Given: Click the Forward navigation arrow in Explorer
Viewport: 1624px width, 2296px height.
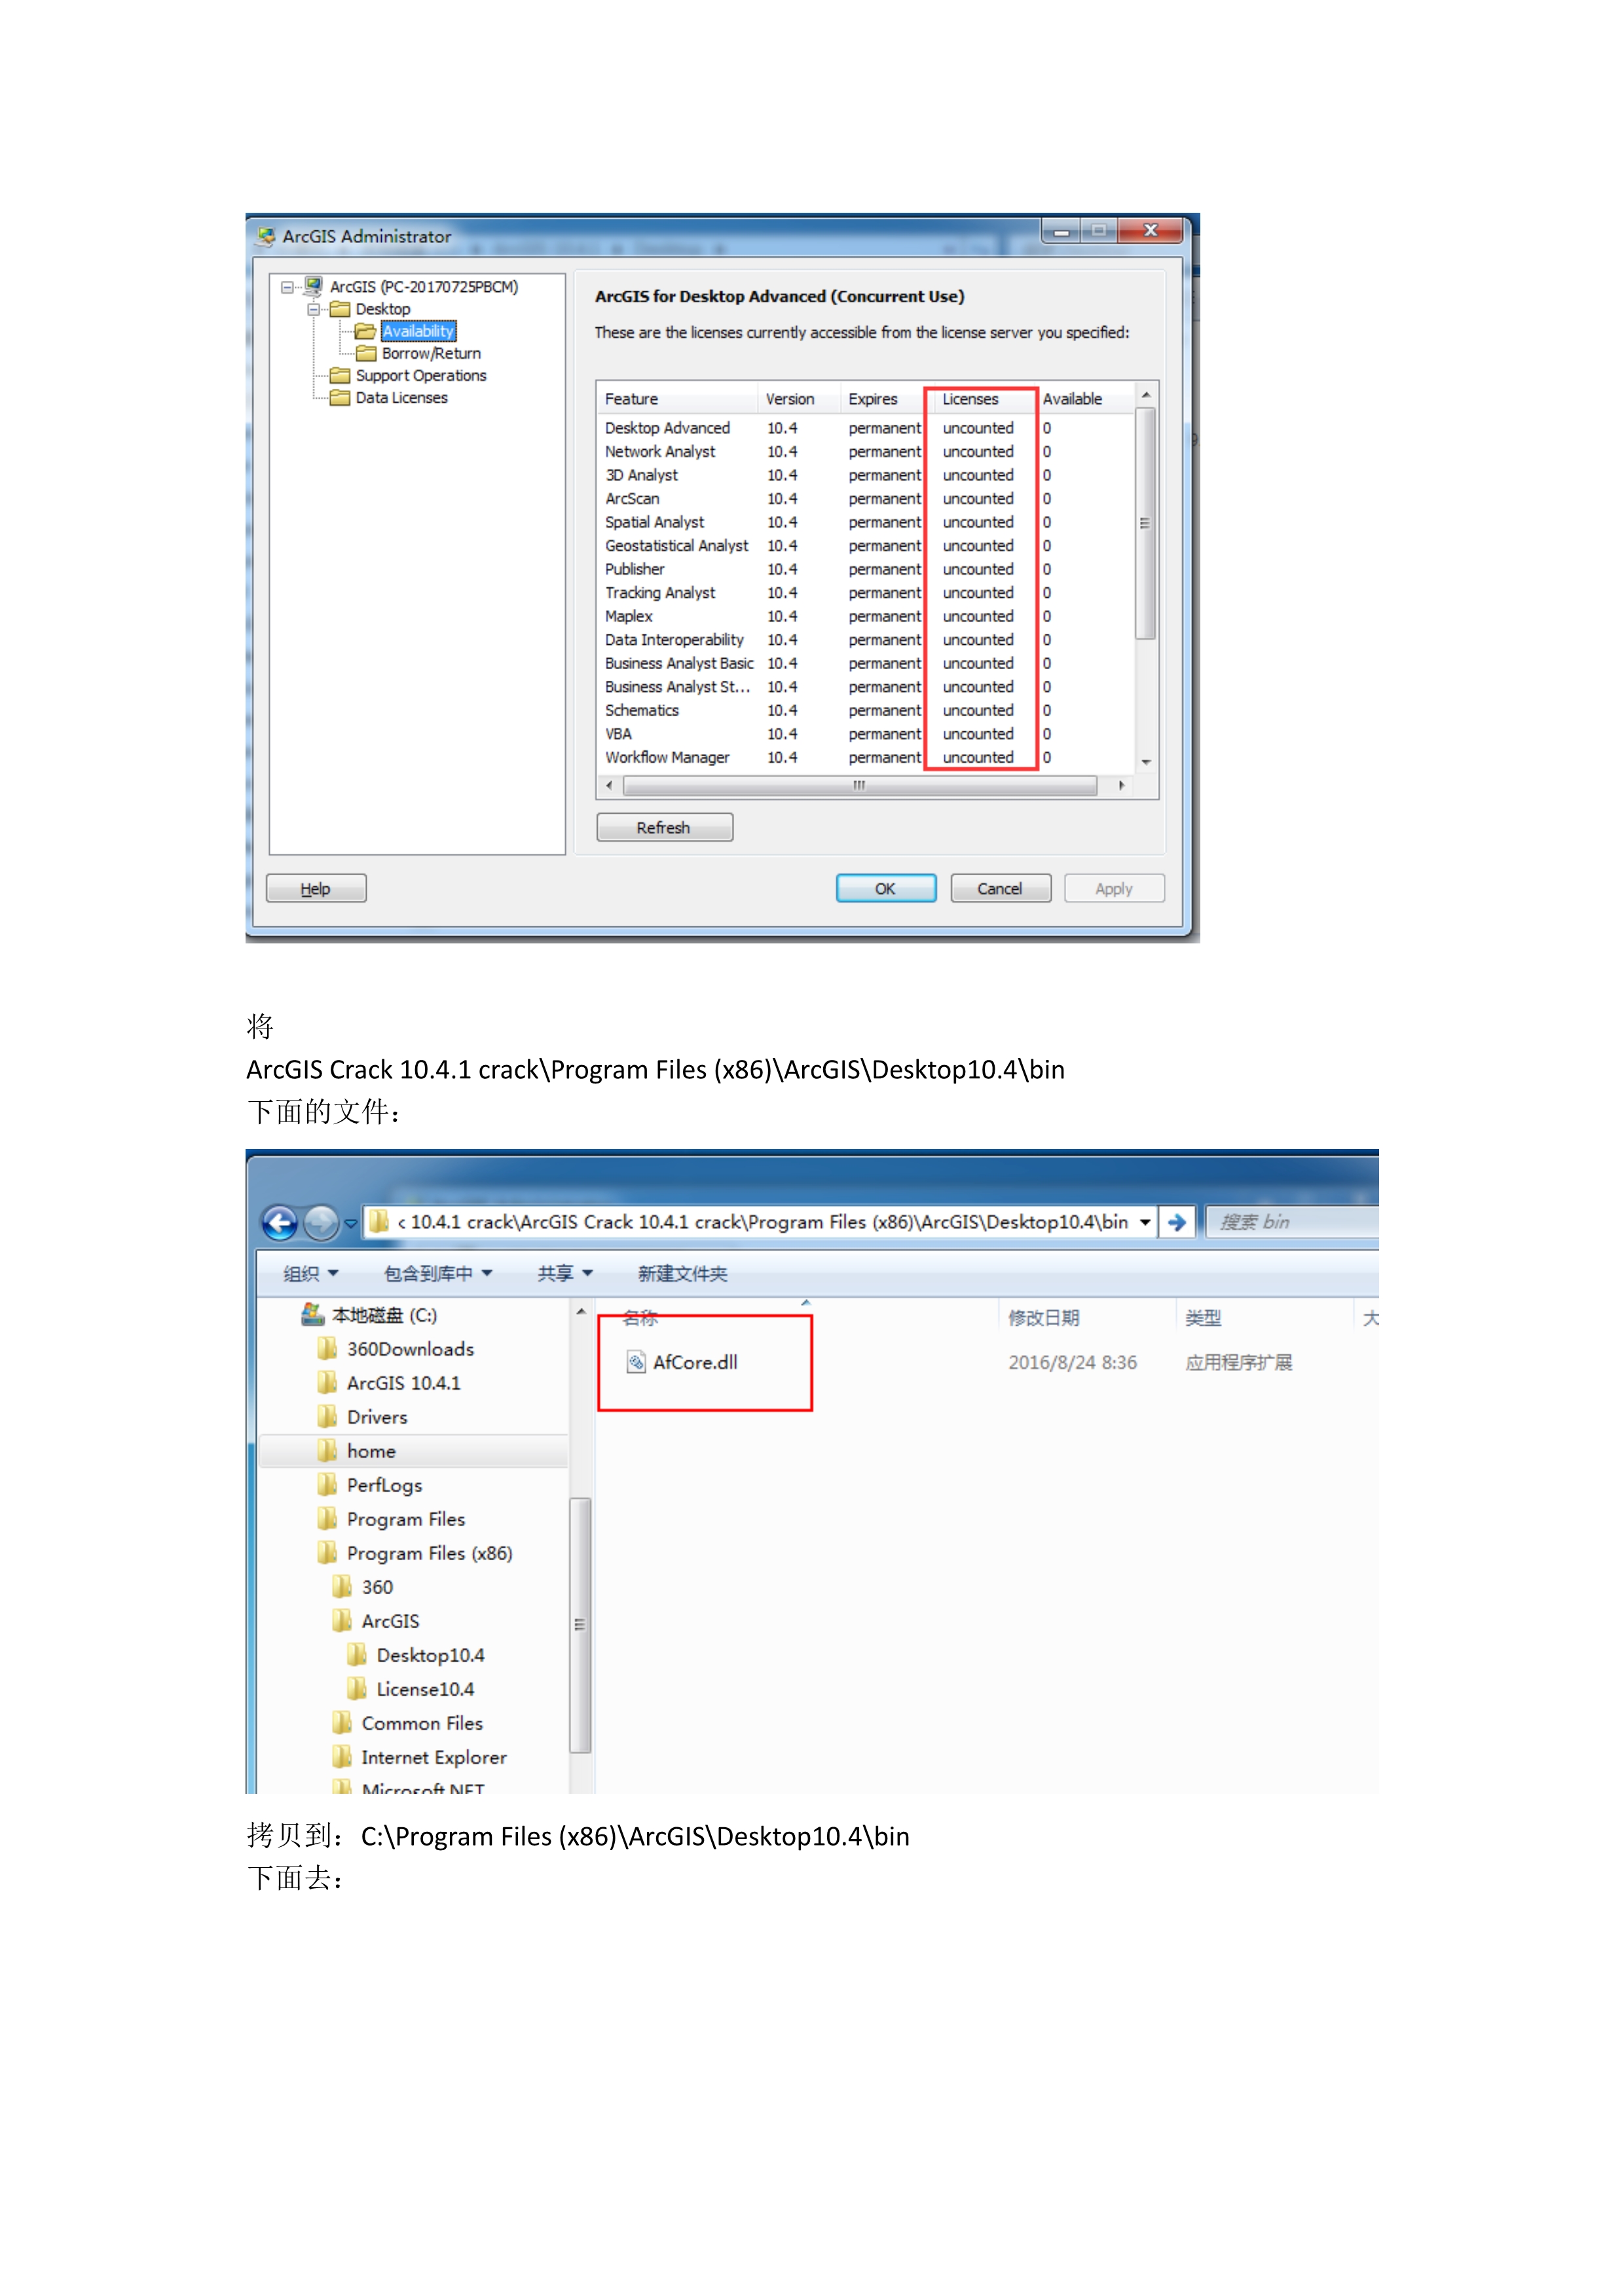Looking at the screenshot, I should [321, 1222].
